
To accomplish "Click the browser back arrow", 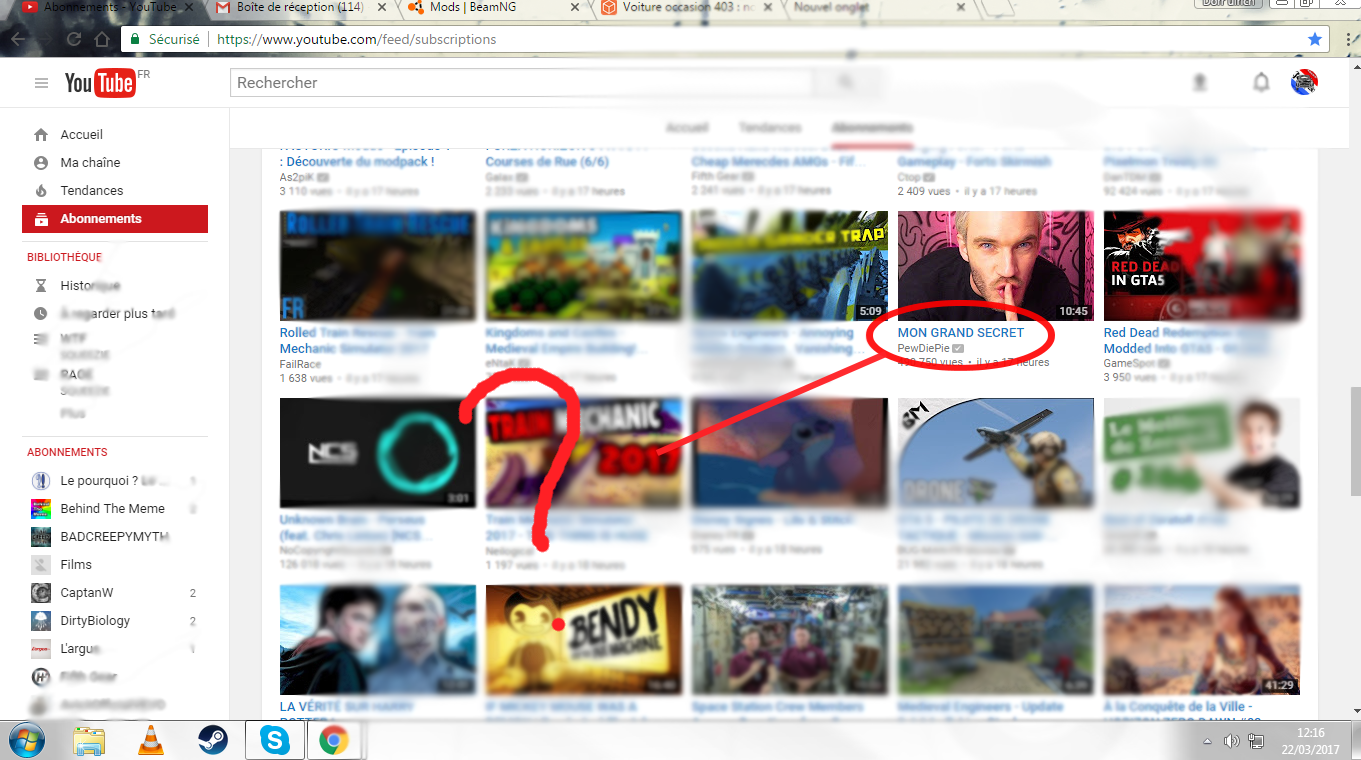I will point(18,40).
